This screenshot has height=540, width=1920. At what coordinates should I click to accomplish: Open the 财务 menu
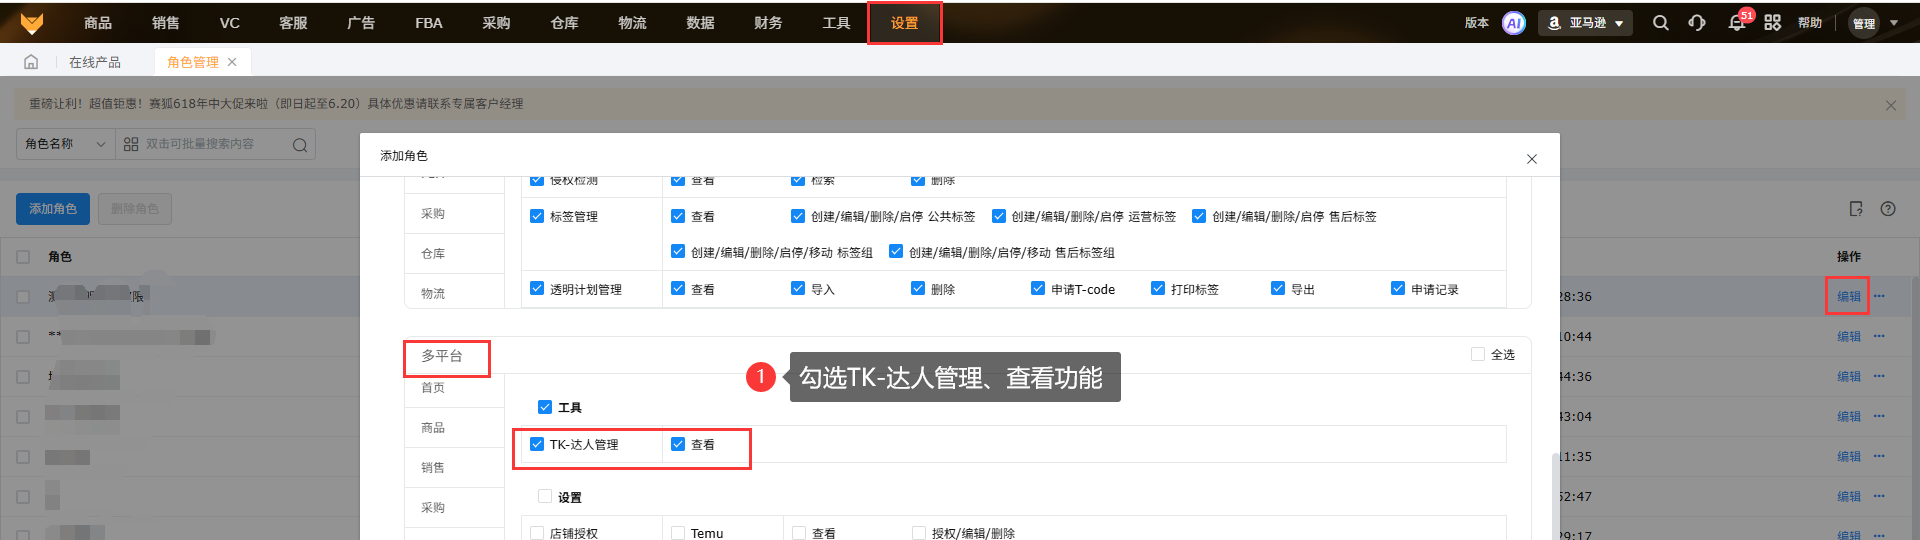pos(768,23)
